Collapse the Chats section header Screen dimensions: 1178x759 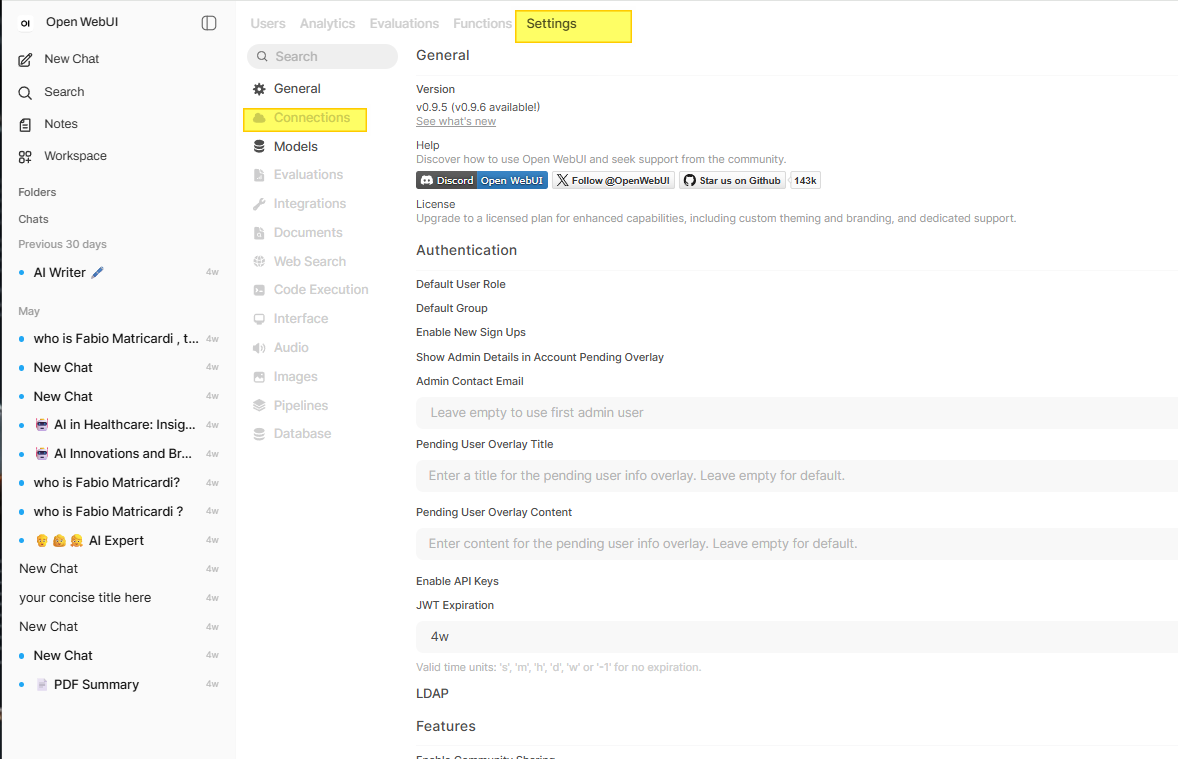[33, 219]
